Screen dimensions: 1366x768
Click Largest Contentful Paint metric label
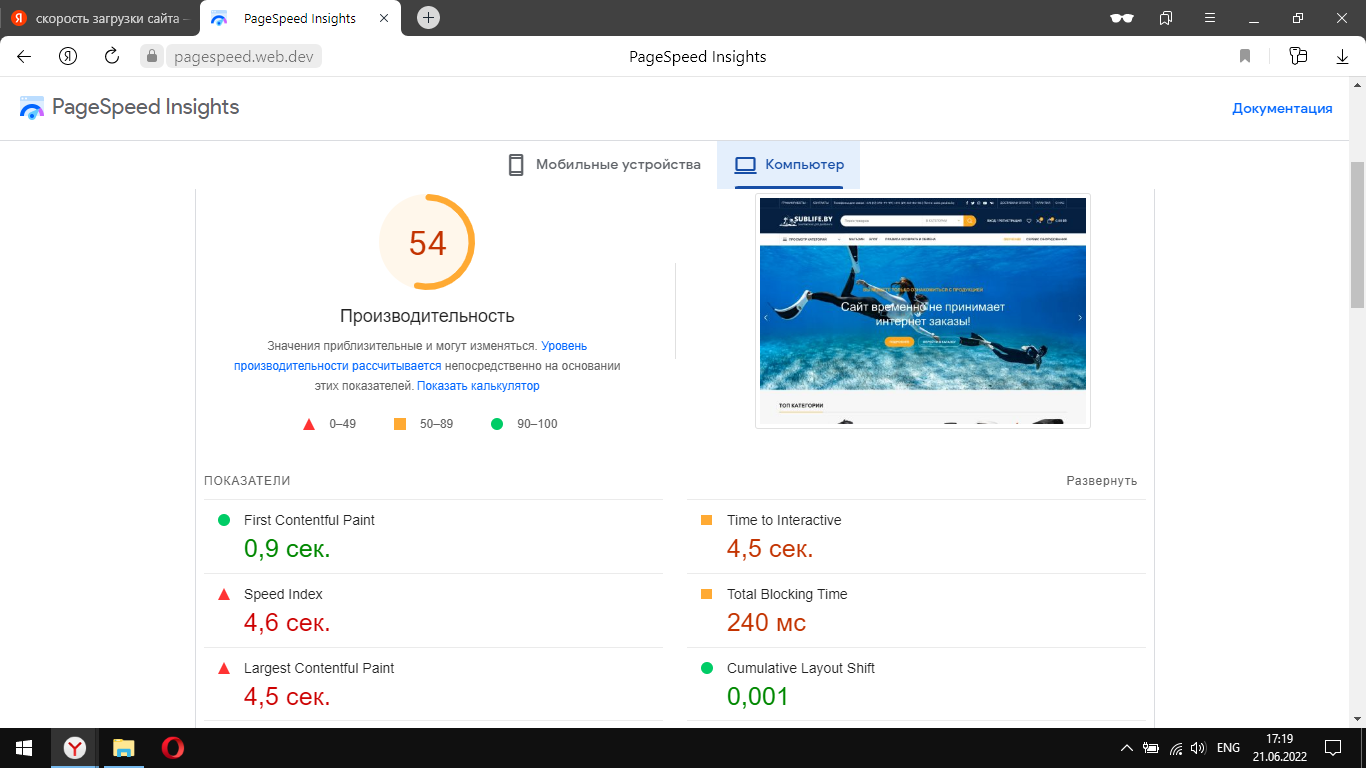click(319, 668)
